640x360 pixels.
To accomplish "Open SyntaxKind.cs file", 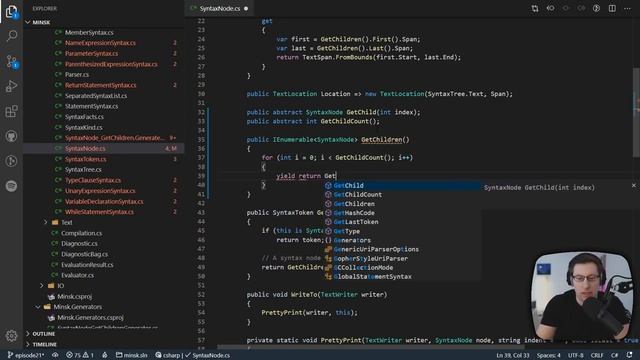I will point(83,127).
